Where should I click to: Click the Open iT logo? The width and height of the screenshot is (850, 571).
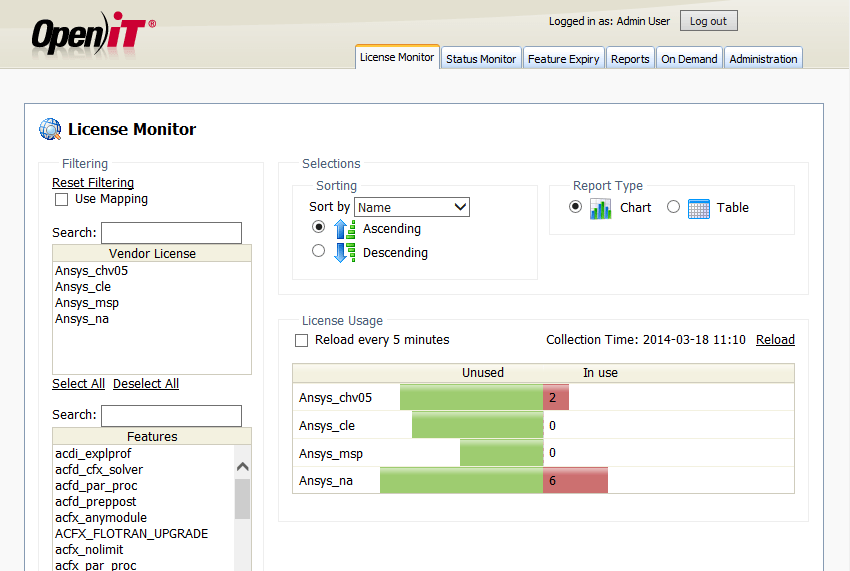93,34
